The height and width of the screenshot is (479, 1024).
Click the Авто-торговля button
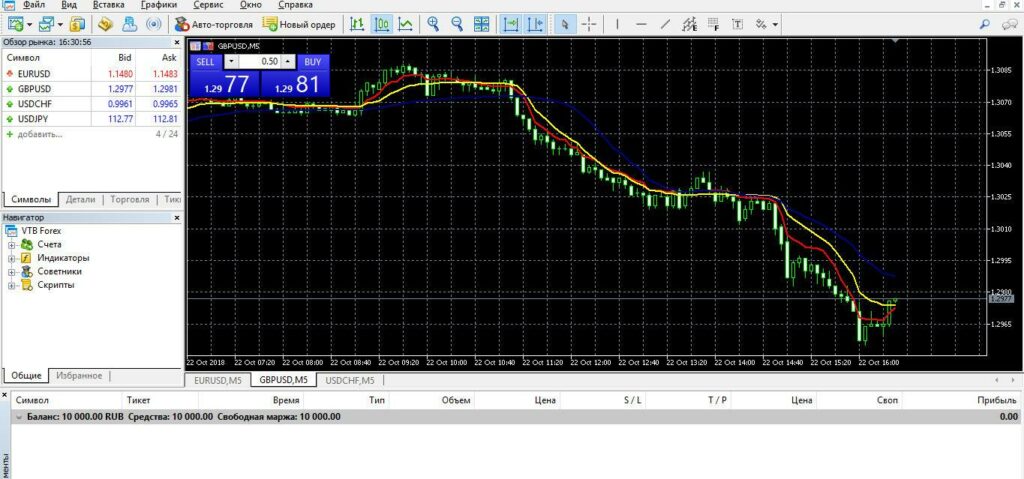pos(213,23)
